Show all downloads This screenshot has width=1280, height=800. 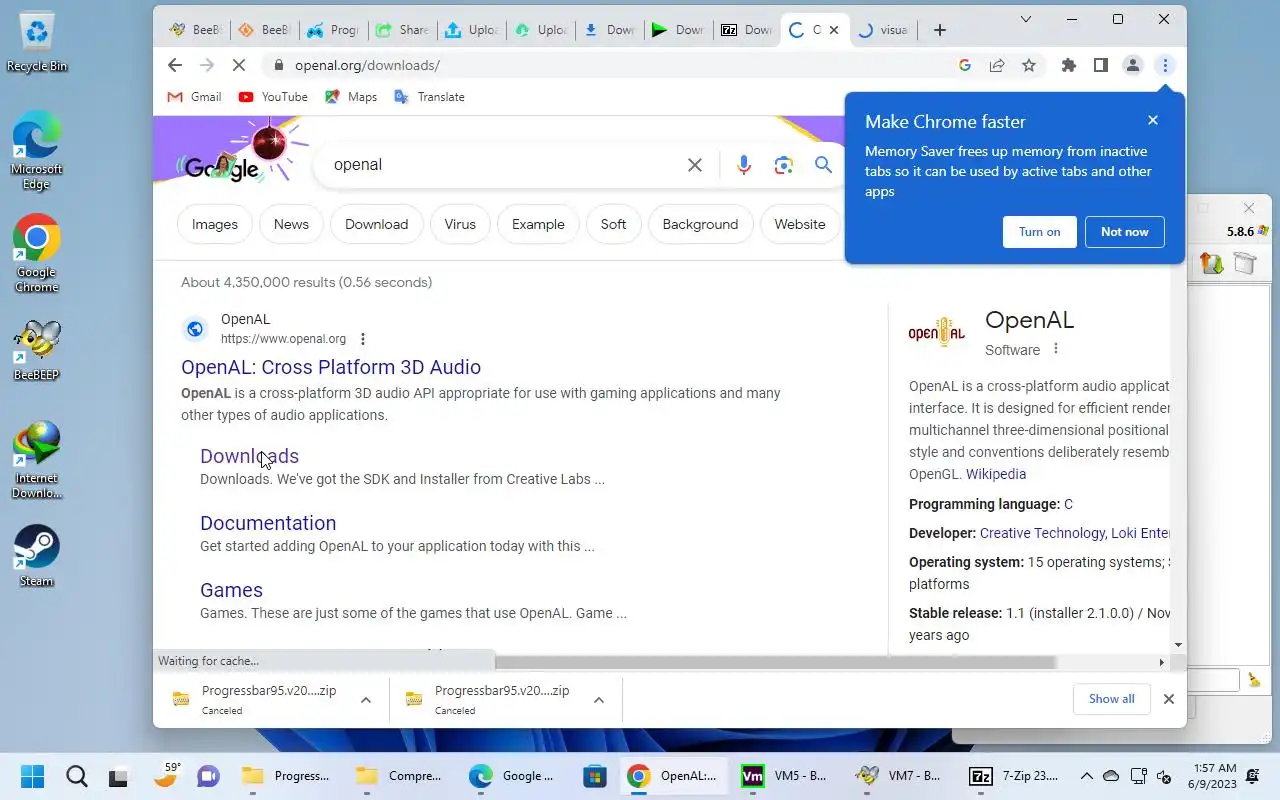point(1111,699)
